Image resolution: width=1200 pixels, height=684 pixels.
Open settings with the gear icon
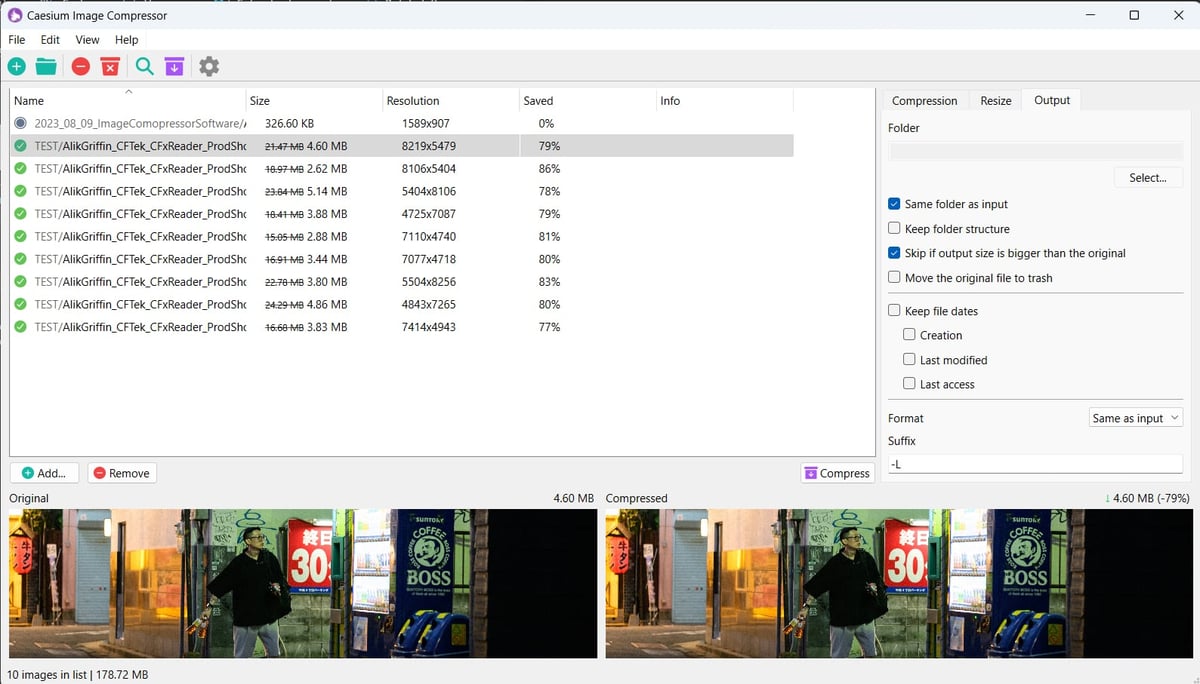point(208,66)
